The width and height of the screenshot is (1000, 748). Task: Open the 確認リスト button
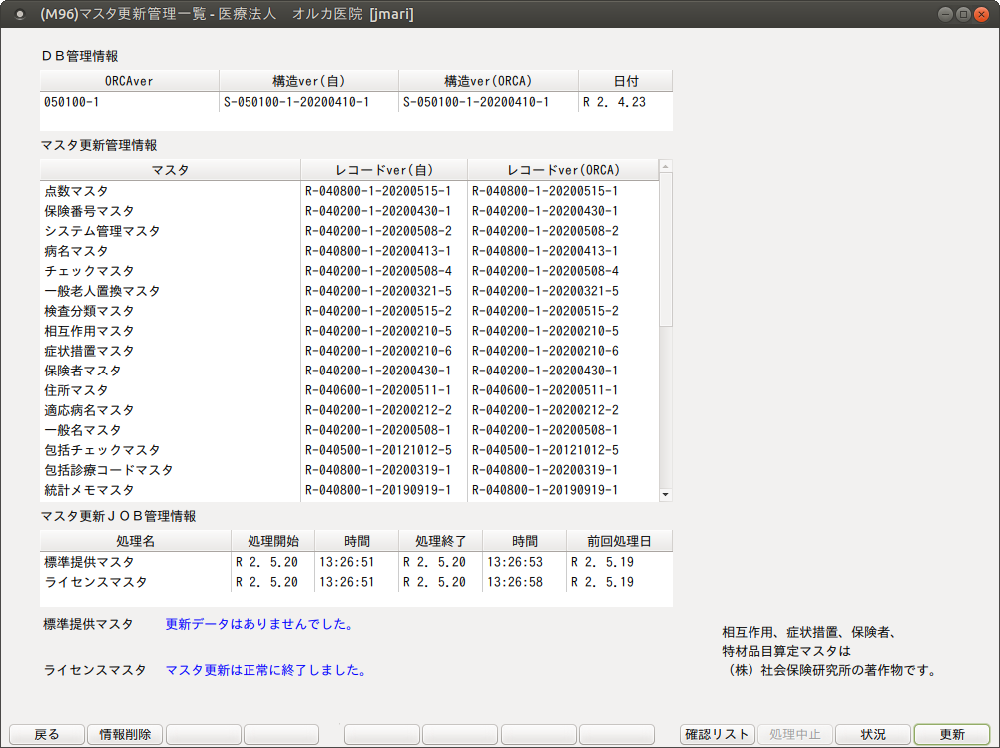[717, 734]
